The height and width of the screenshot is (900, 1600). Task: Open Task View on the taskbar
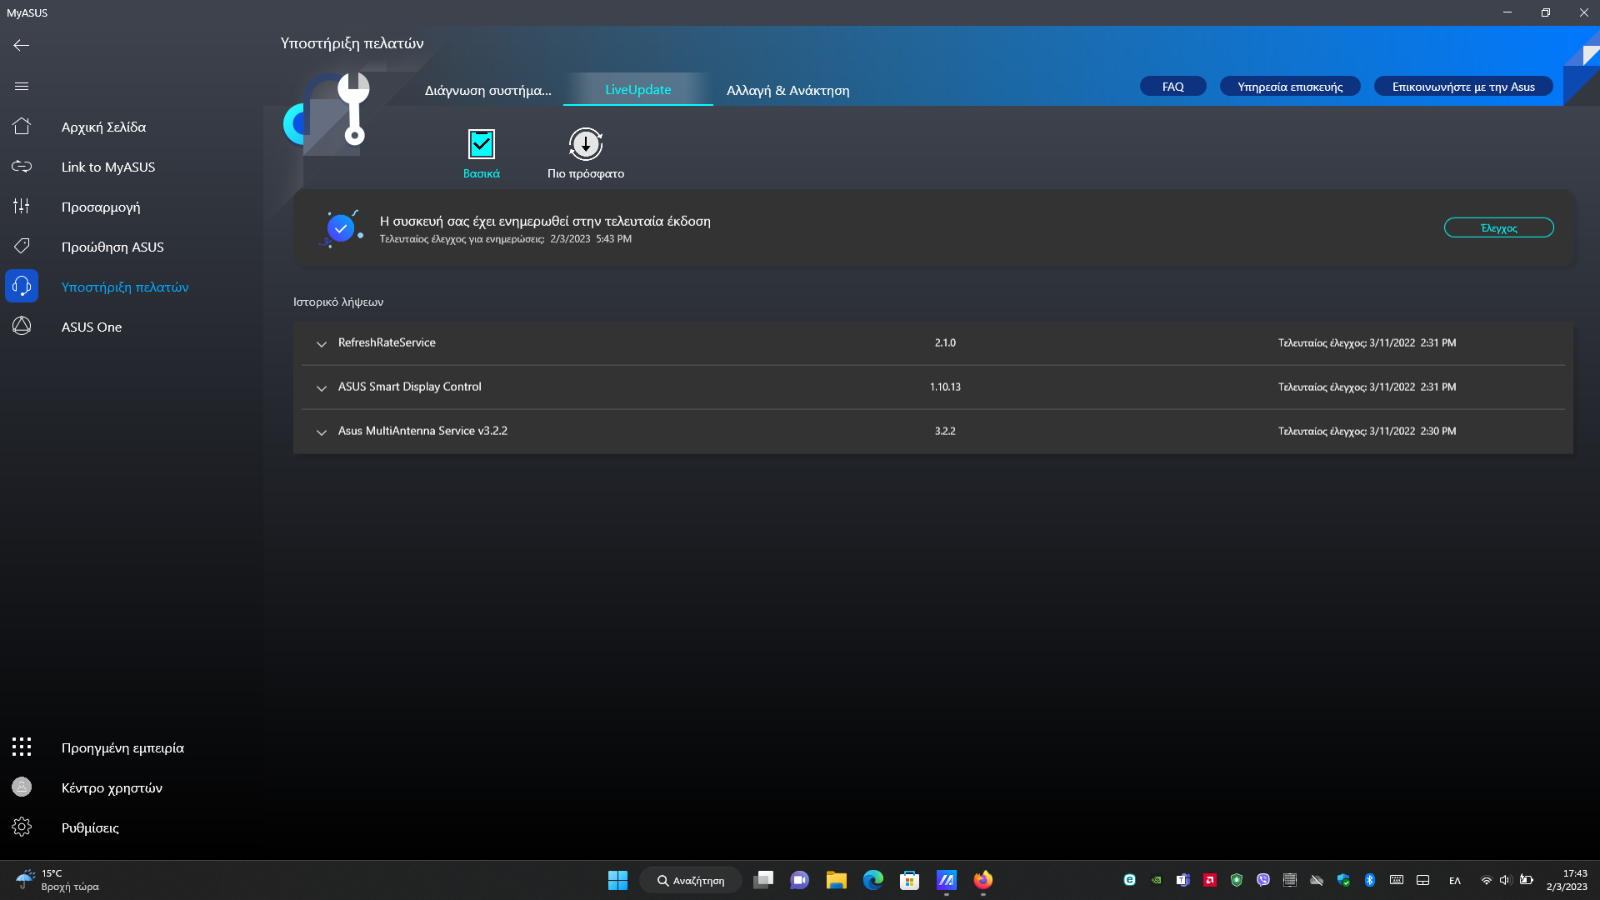(x=763, y=880)
